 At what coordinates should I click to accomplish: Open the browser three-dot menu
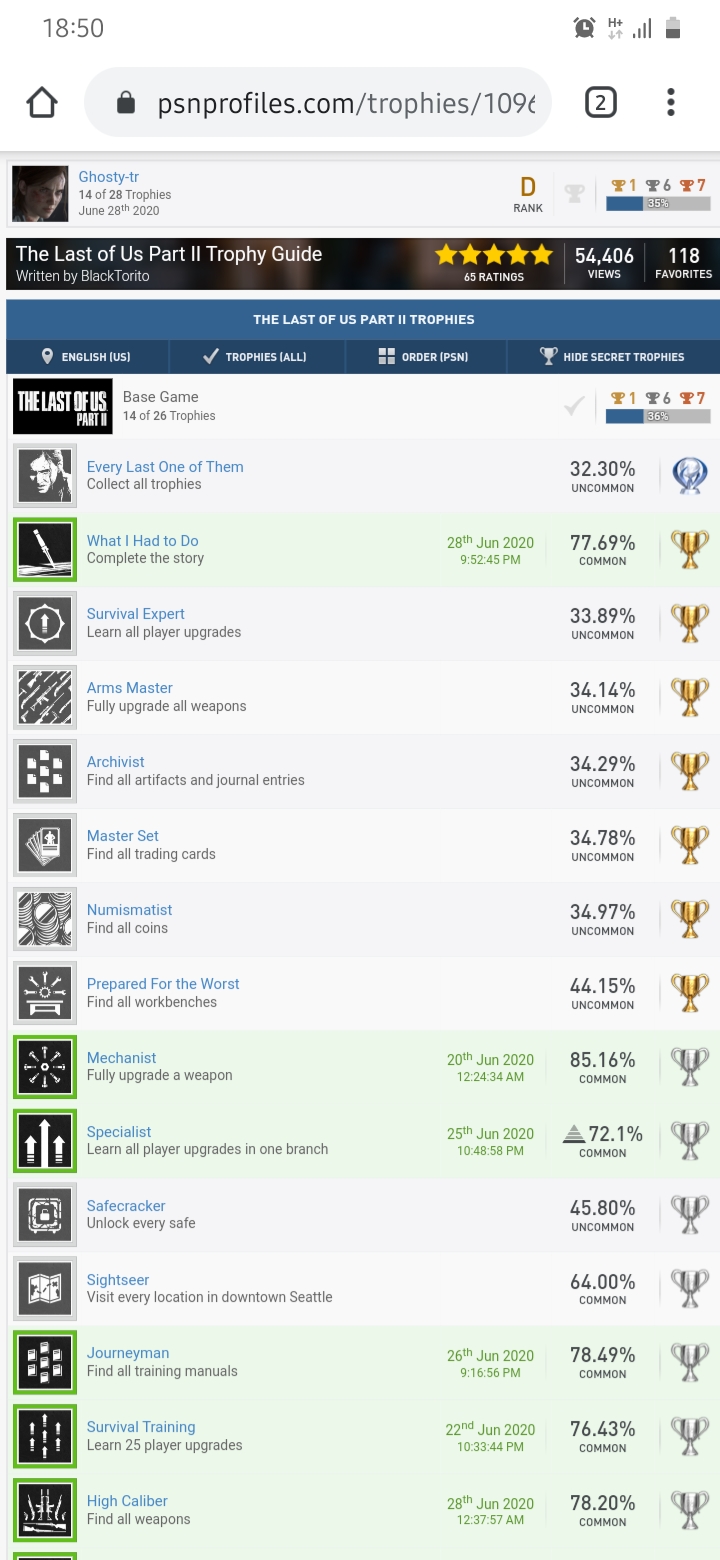point(671,102)
